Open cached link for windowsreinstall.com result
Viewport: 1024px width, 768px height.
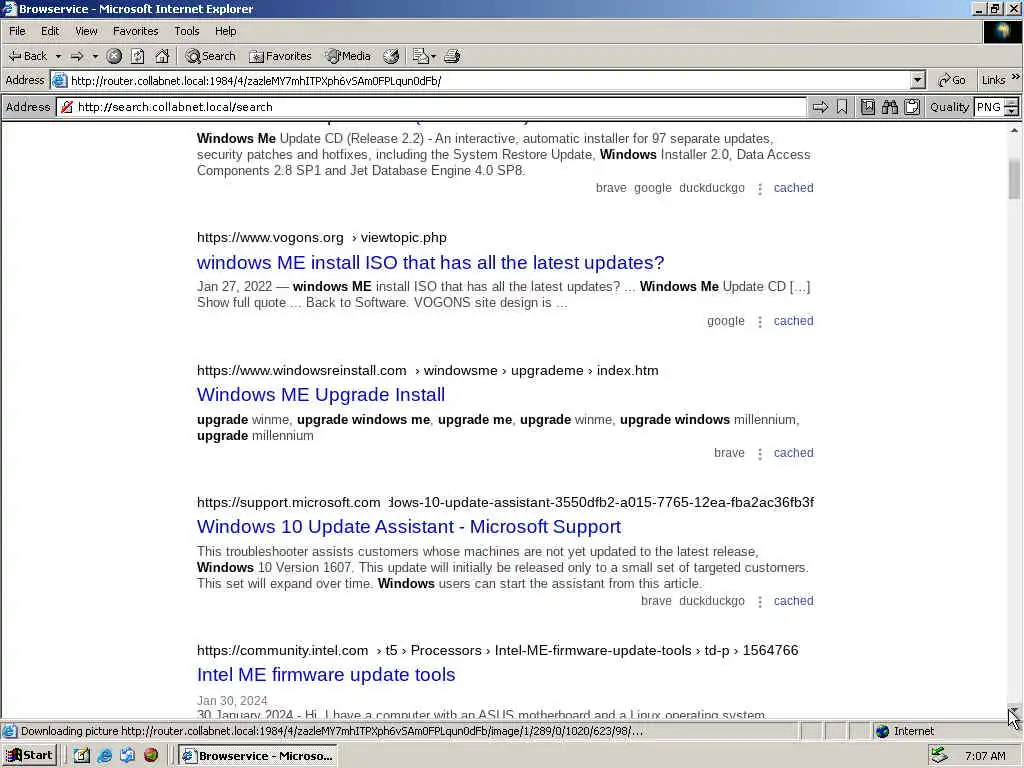pos(793,453)
